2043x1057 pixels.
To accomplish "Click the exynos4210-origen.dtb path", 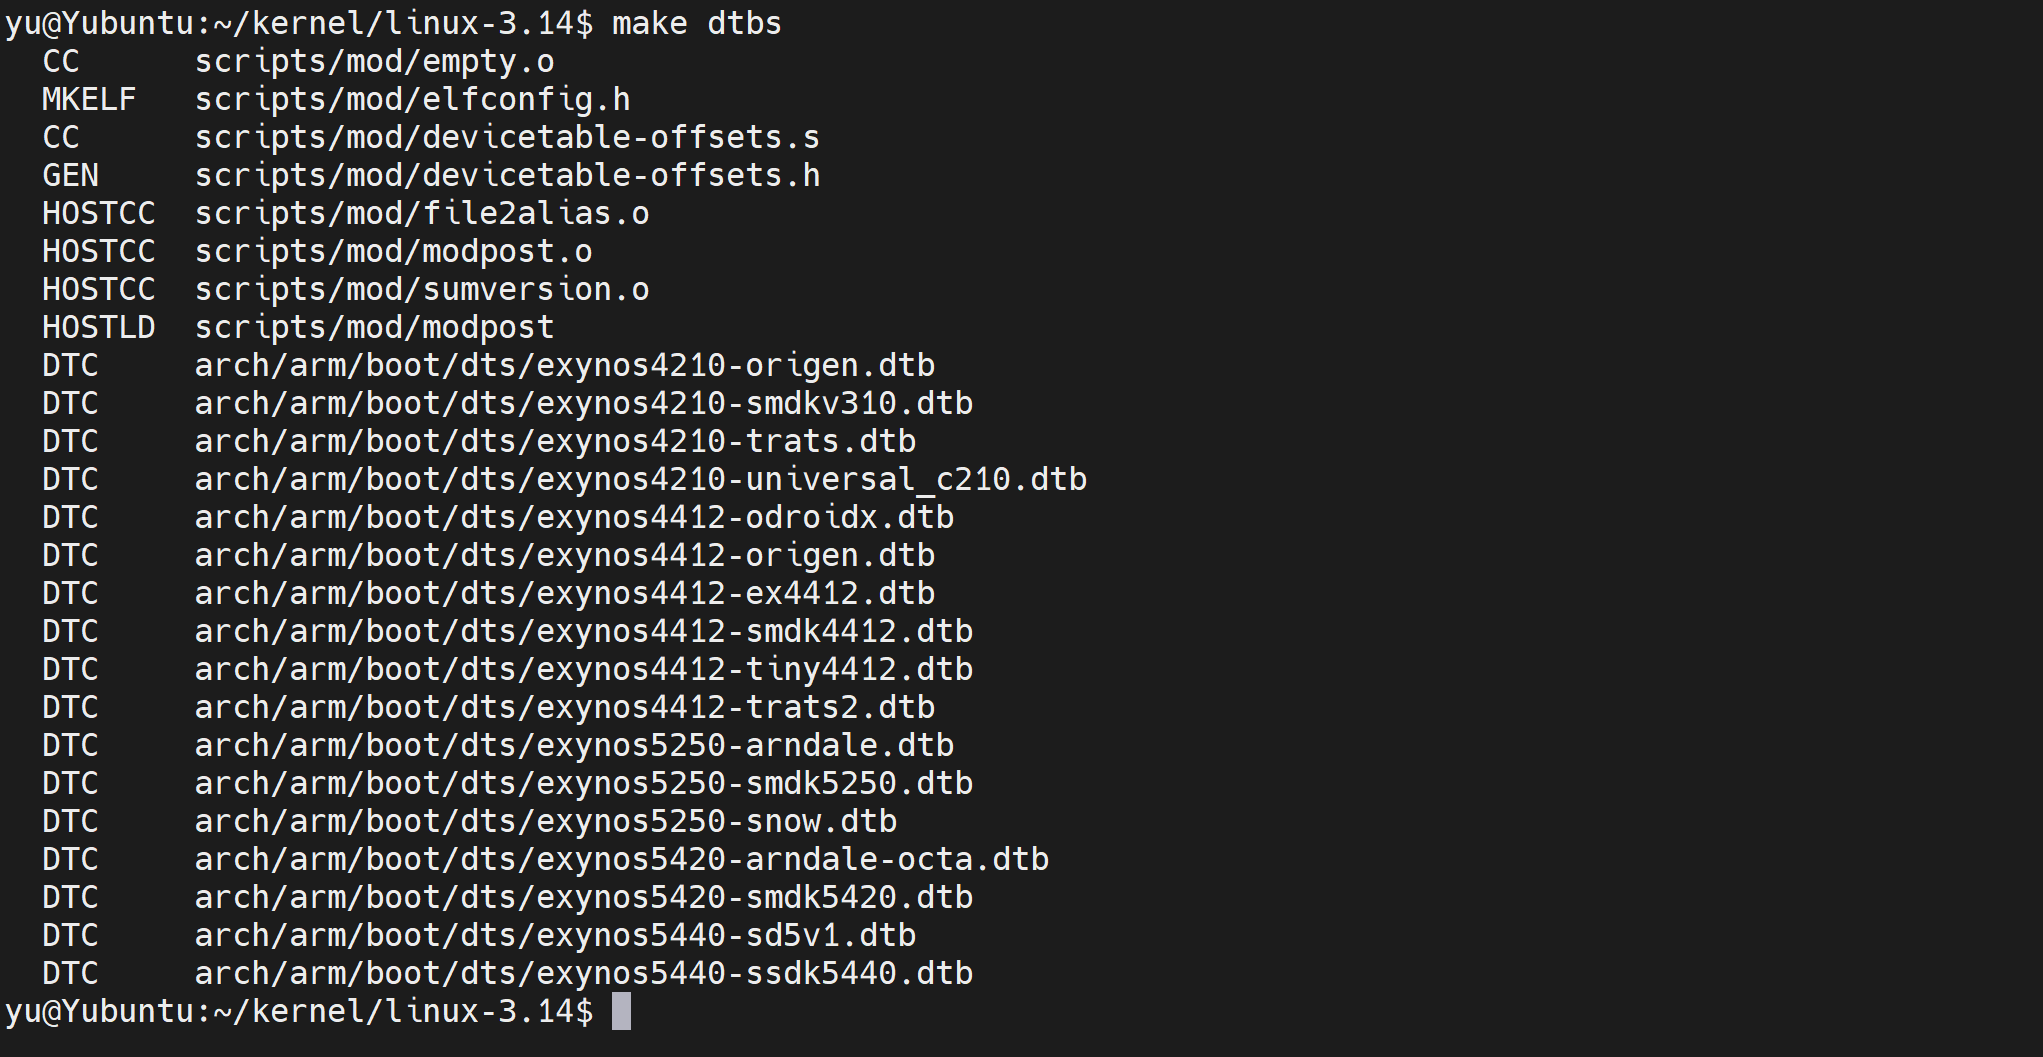I will point(565,366).
